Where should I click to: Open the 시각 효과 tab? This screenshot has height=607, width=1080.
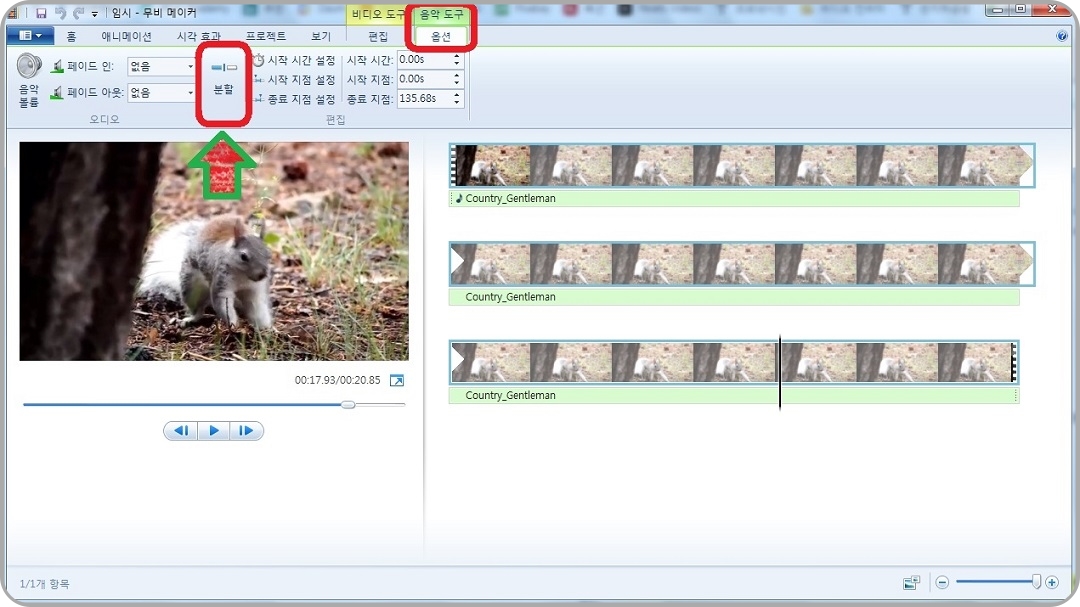[198, 36]
